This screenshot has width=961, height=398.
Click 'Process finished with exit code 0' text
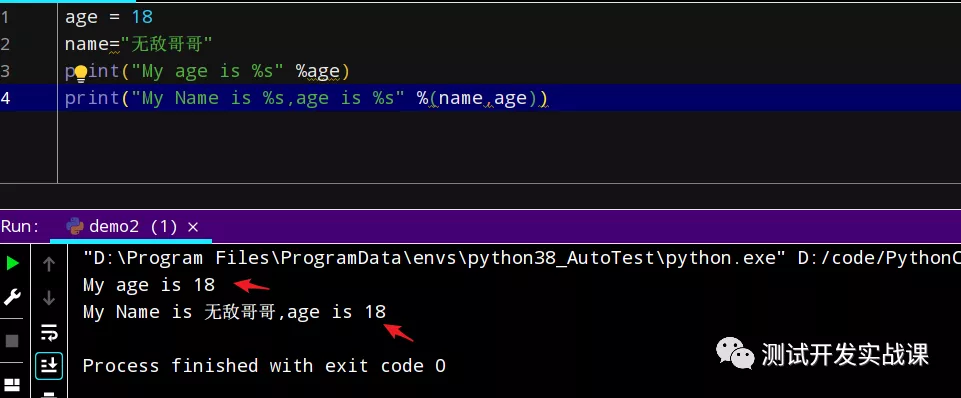[264, 366]
